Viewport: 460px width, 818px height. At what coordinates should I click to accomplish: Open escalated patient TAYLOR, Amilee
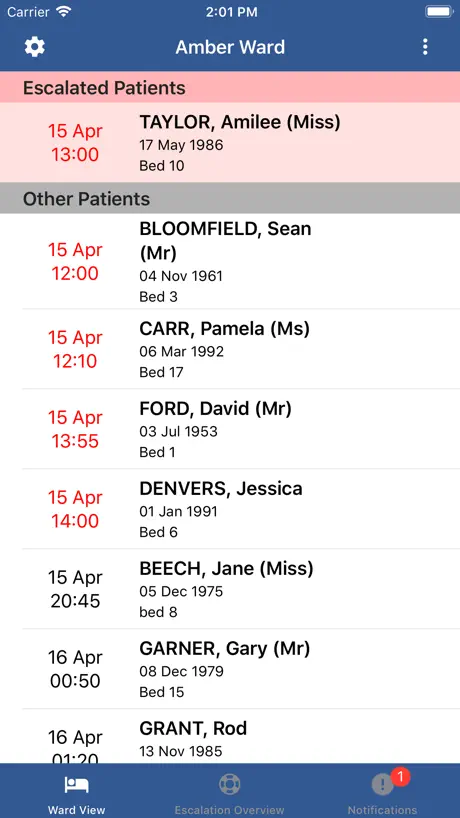click(230, 142)
